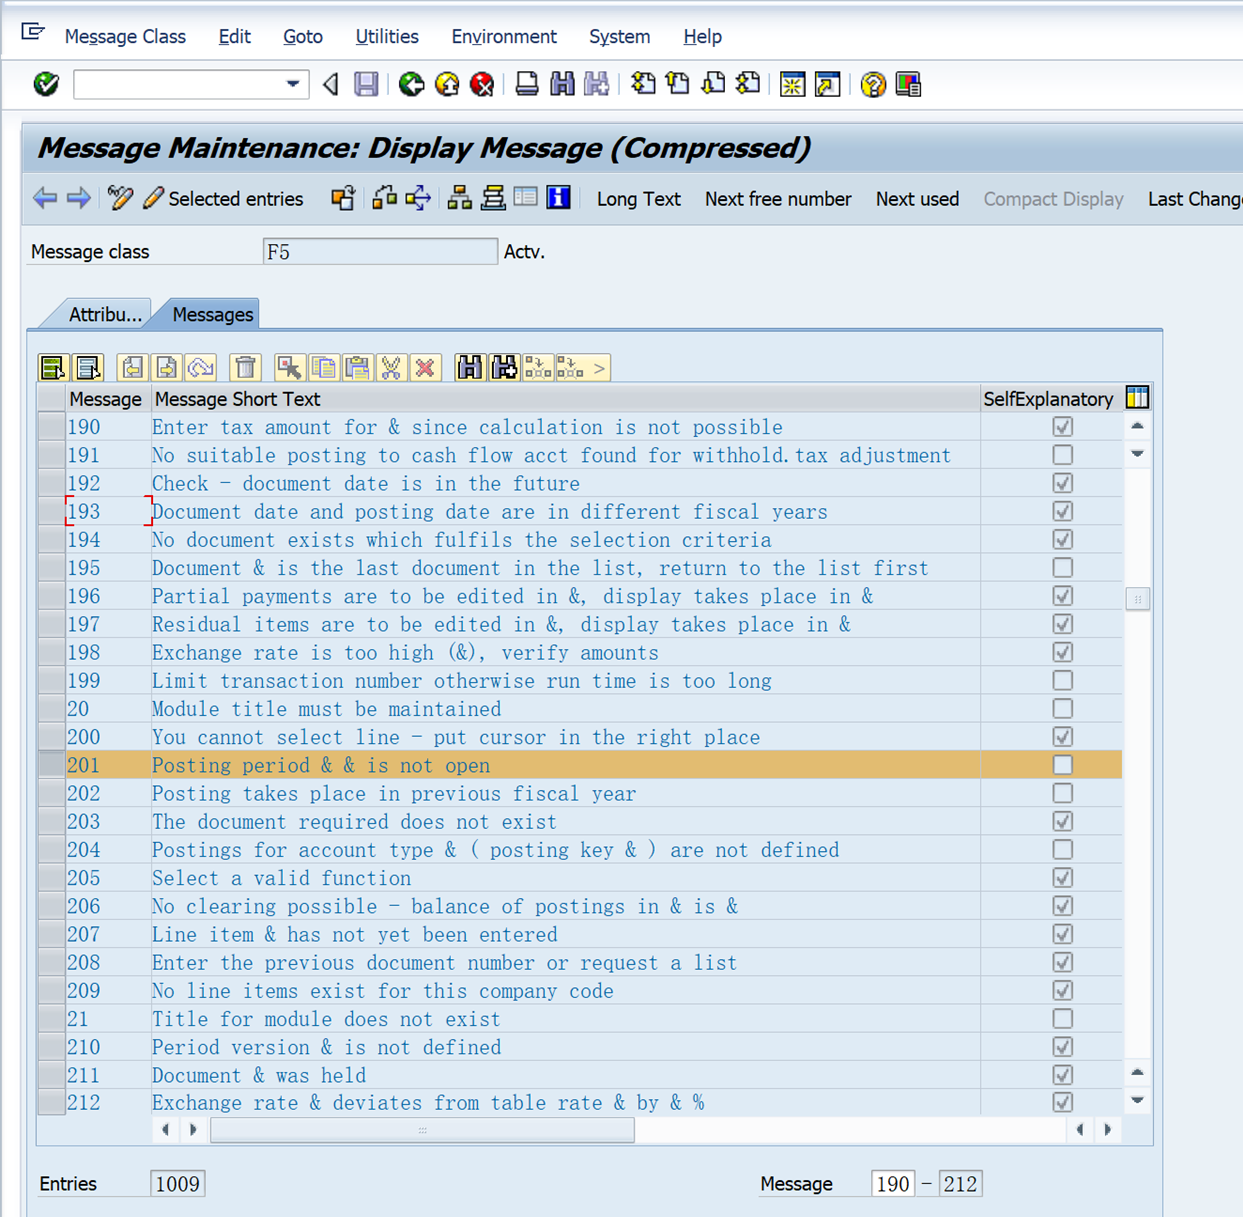
Task: Click message text 'Posting period & & is not open'
Action: [321, 765]
